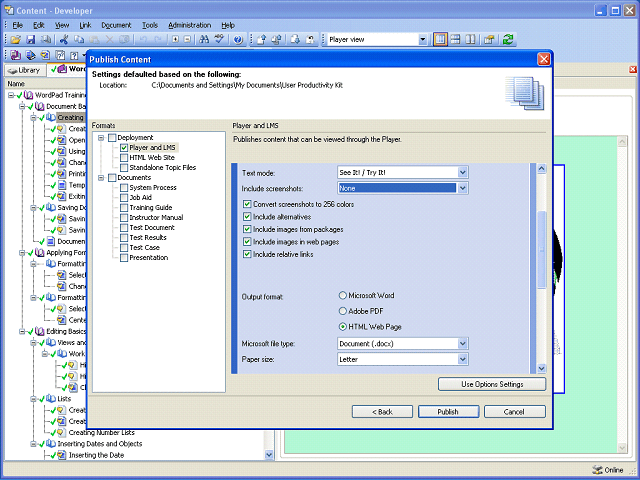
Task: Click the outline tree scroll down arrow
Action: coord(269,454)
